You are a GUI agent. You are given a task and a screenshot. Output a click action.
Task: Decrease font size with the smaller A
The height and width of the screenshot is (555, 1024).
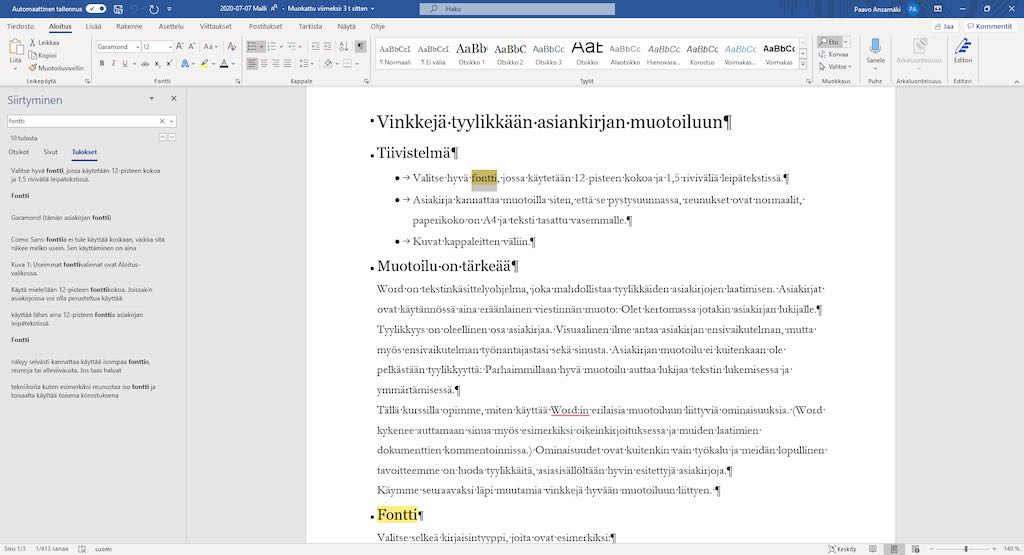(191, 46)
